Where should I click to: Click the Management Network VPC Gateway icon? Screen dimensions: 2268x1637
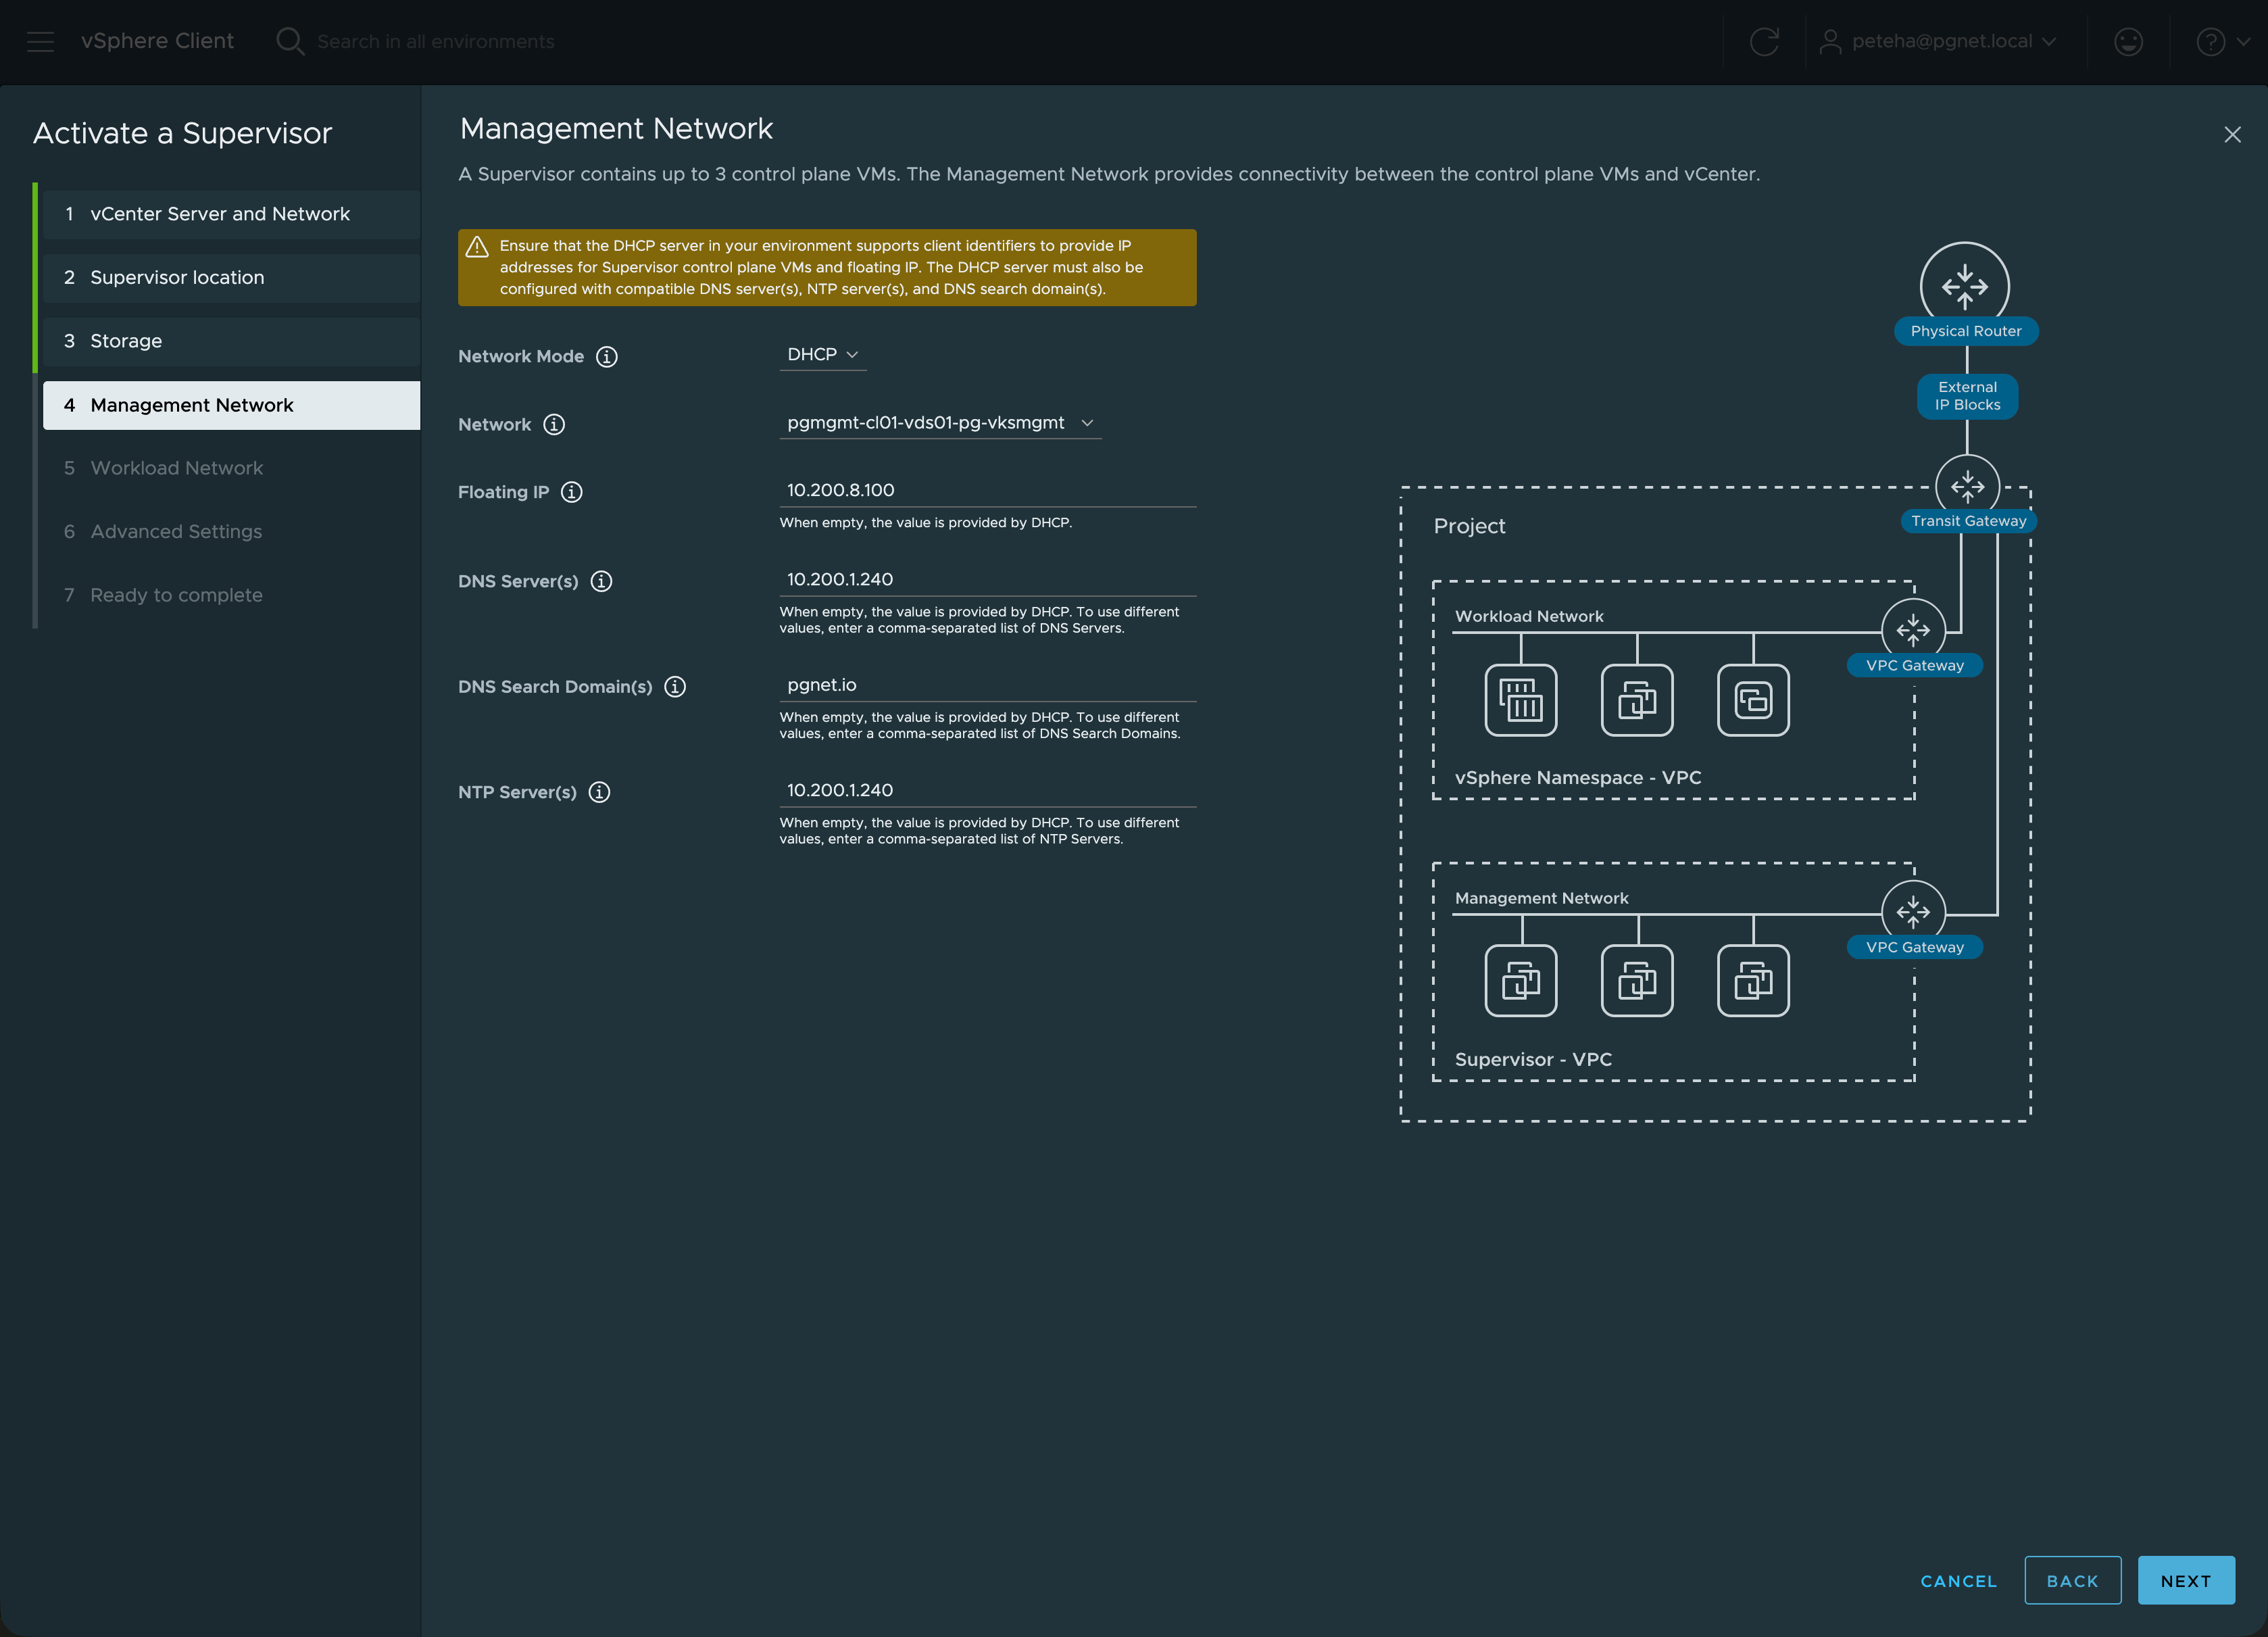pos(1913,911)
